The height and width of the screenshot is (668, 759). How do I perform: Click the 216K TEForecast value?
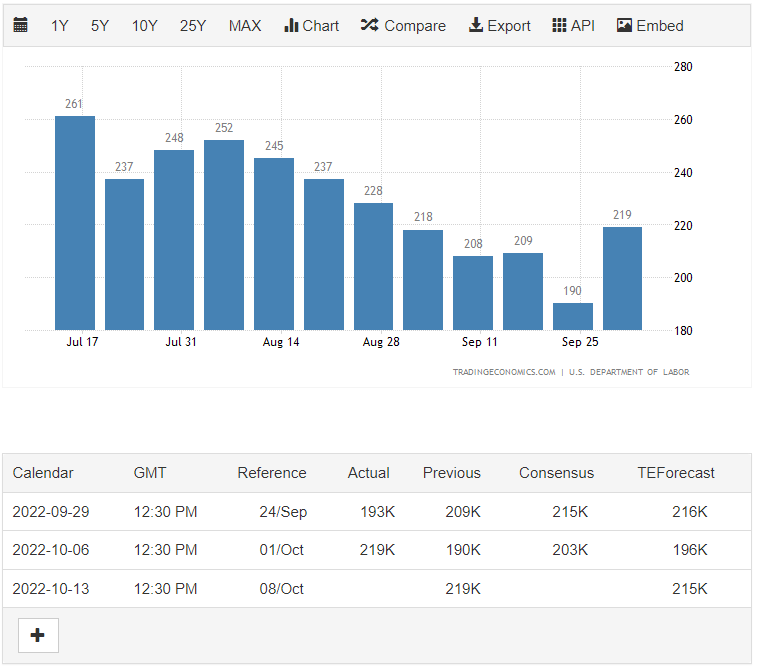(x=690, y=512)
